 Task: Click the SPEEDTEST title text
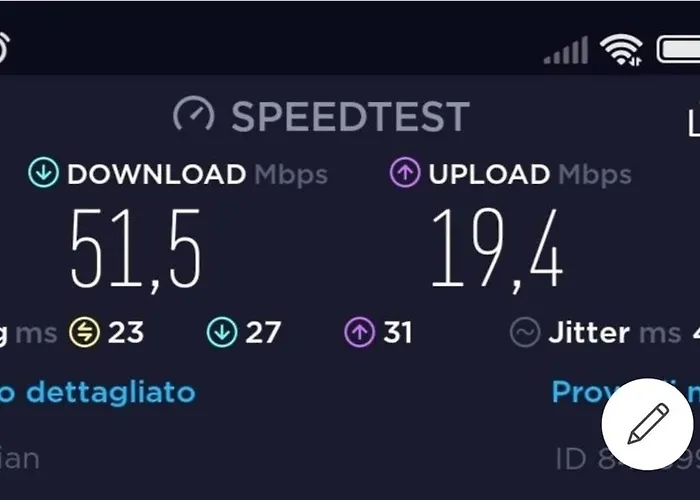[x=350, y=117]
